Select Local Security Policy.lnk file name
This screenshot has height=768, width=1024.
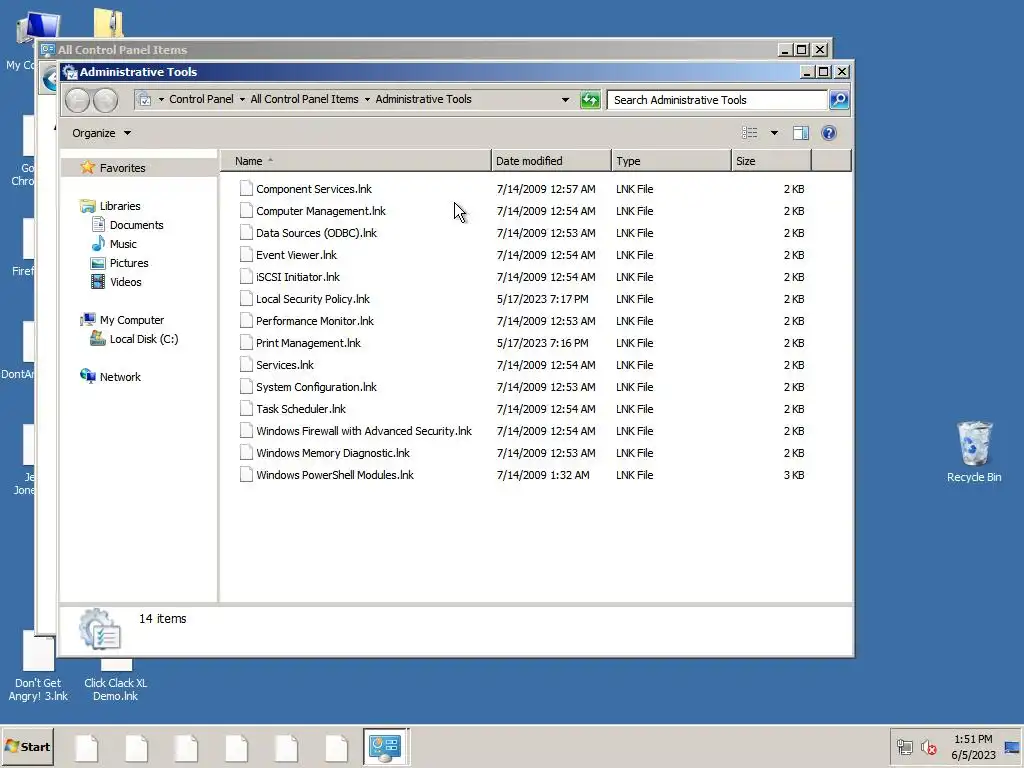click(x=313, y=299)
